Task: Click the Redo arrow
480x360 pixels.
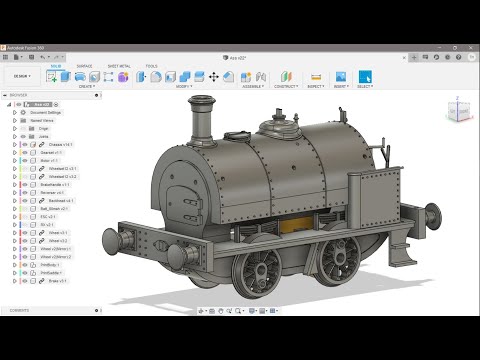Action: [x=56, y=57]
